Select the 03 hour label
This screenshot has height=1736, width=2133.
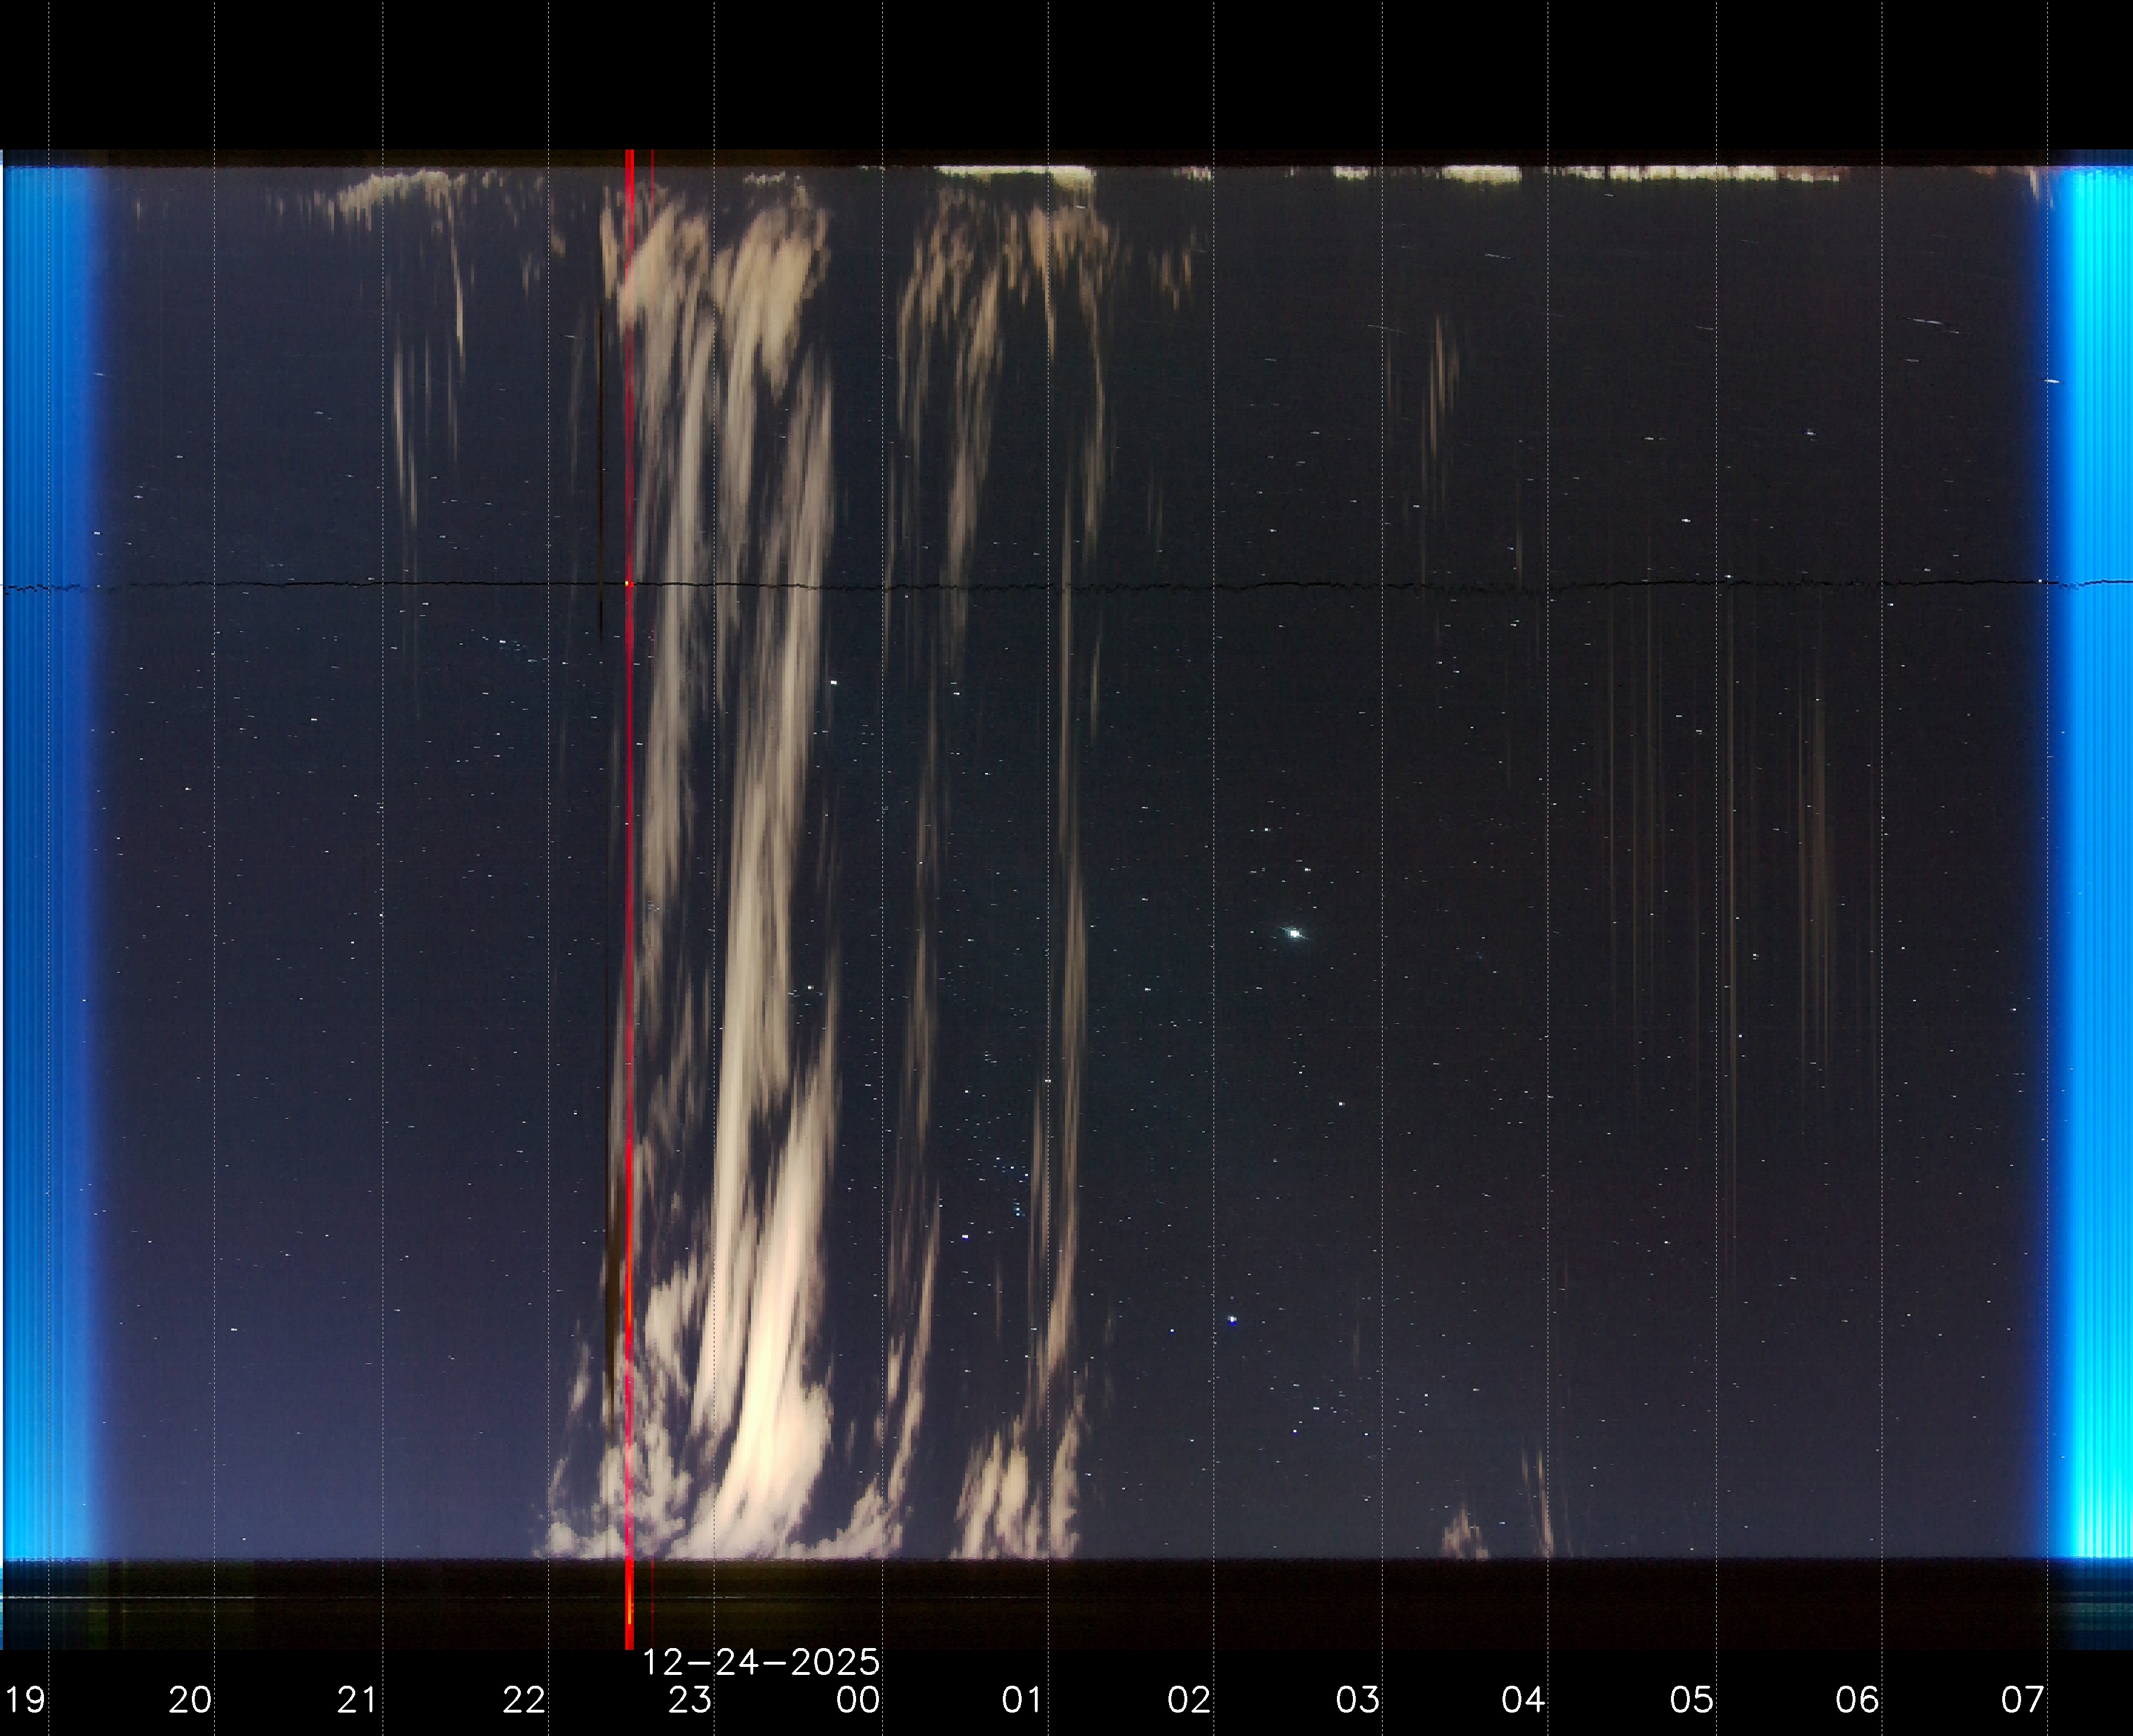1357,1699
